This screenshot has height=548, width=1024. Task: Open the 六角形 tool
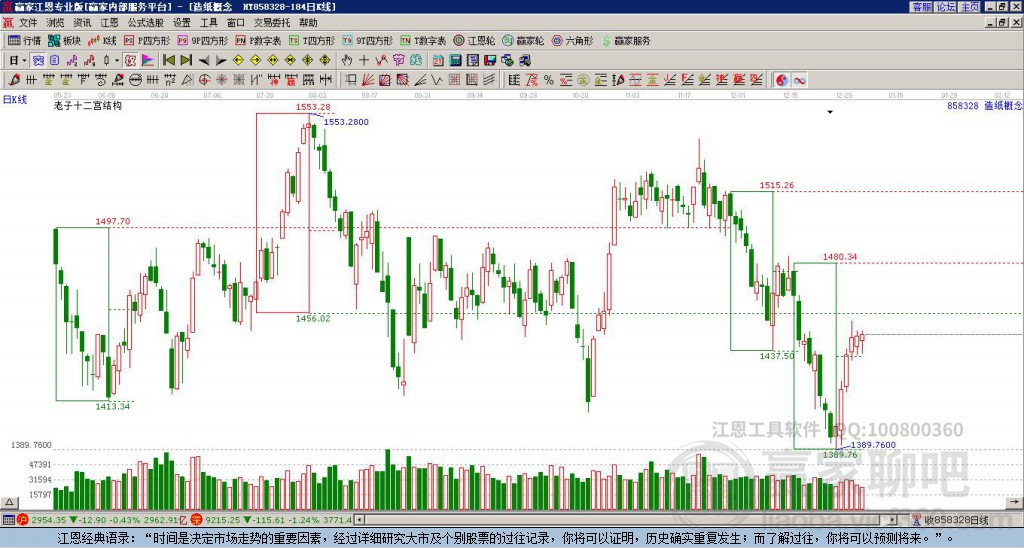click(x=572, y=40)
